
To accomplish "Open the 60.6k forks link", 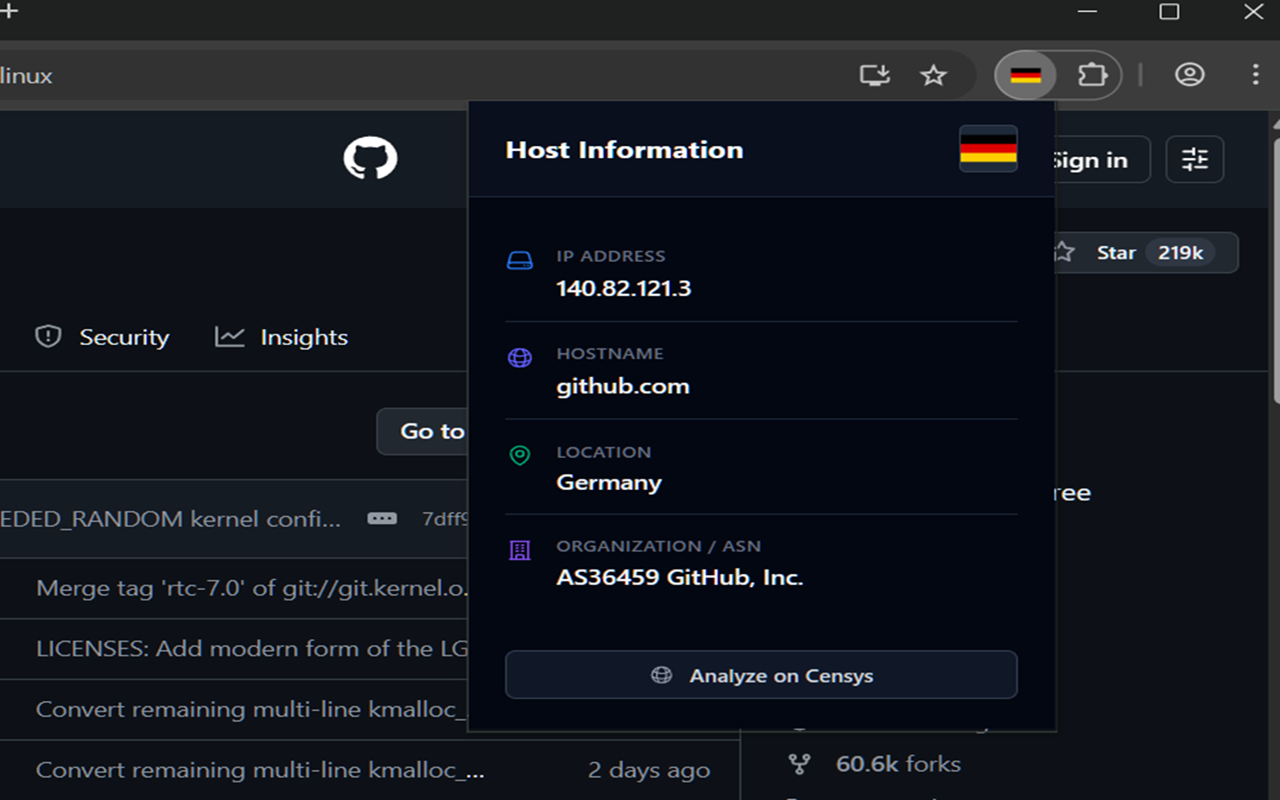I will [x=898, y=764].
